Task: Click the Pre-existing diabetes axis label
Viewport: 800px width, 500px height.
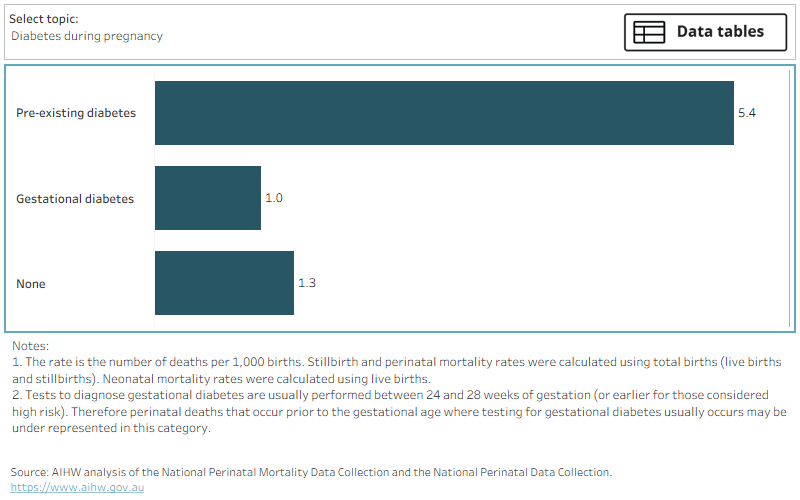Action: 76,113
